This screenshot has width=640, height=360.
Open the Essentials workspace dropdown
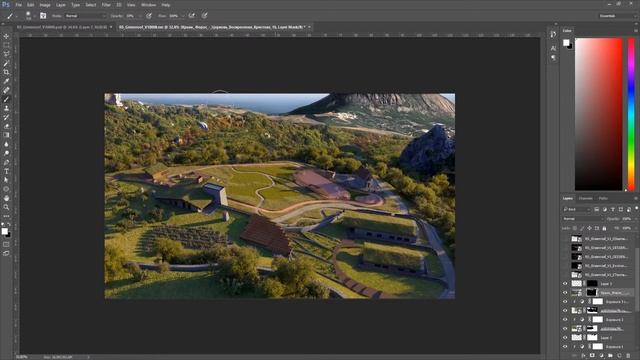tap(616, 16)
